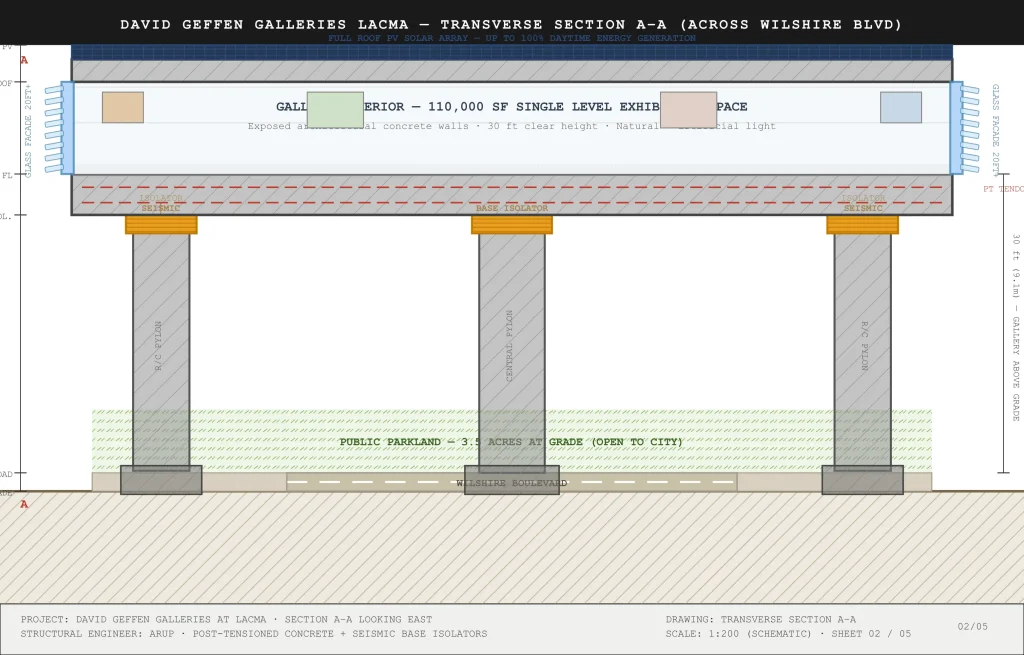Click the '30 ft clear height' description line
The image size is (1024, 655).
[511, 126]
